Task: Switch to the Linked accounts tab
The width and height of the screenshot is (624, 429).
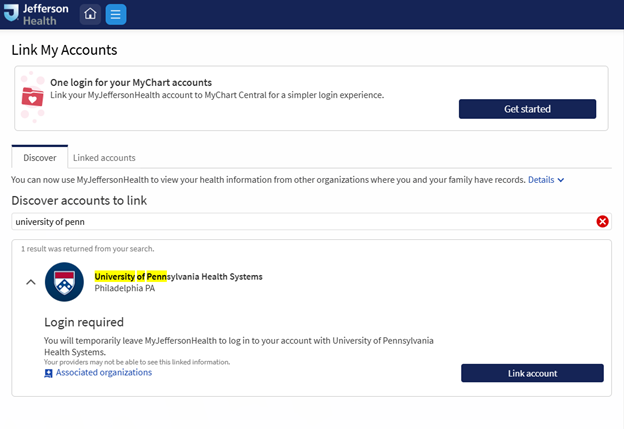Action: (x=104, y=158)
